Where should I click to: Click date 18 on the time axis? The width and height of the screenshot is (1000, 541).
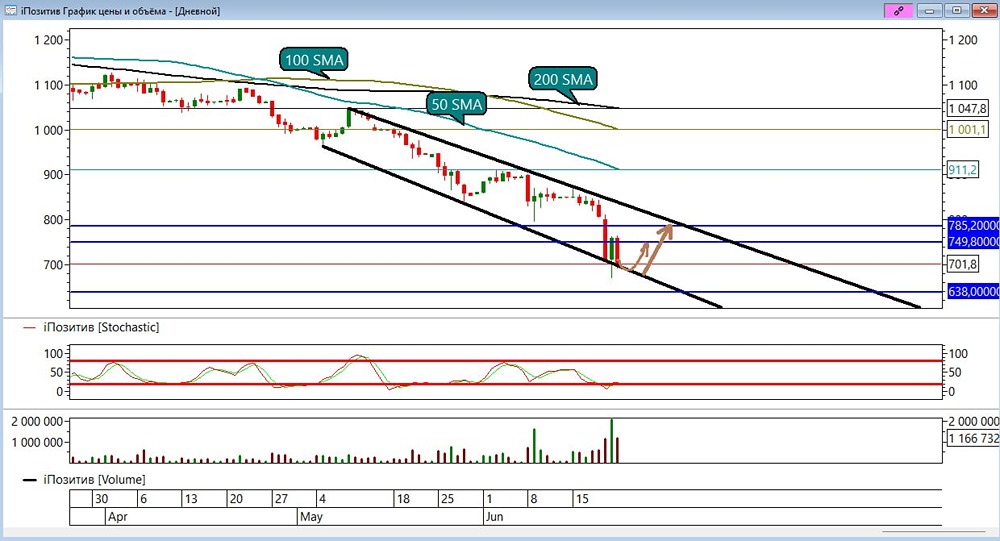(403, 499)
